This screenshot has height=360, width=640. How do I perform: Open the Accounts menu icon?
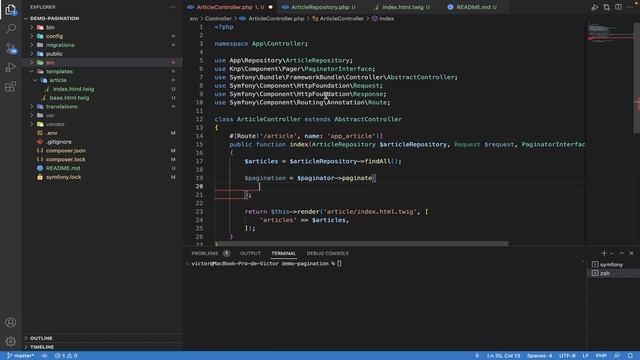pos(11,322)
